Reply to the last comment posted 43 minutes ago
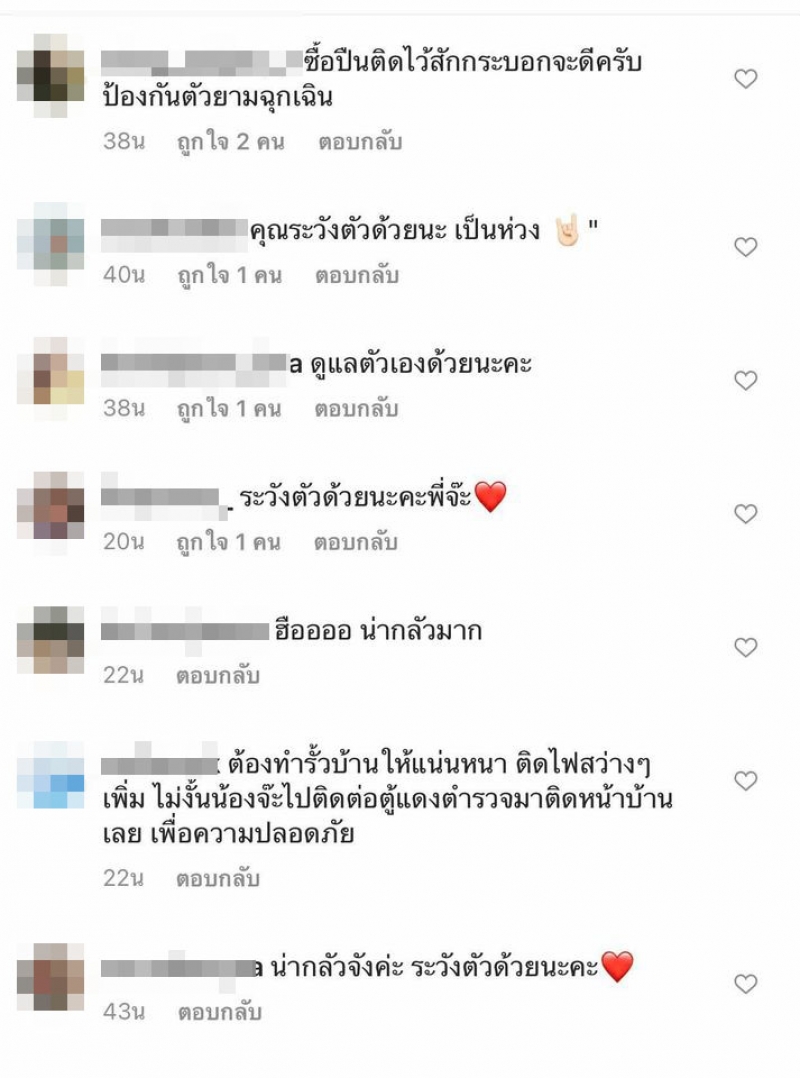This screenshot has height=1078, width=800. click(219, 1012)
